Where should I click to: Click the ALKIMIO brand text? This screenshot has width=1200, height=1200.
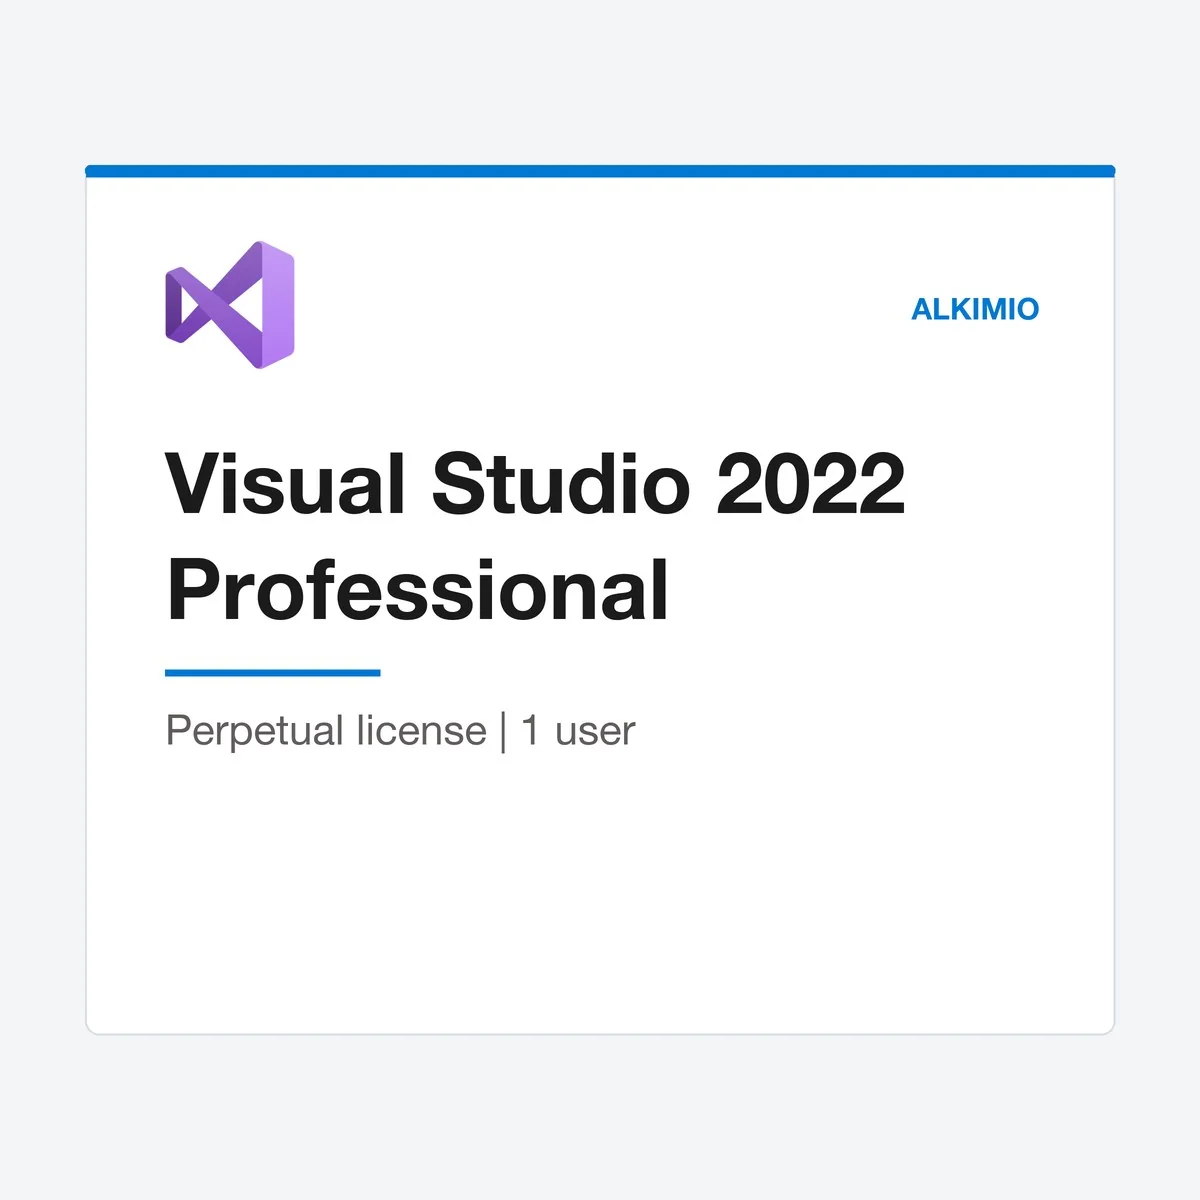point(975,309)
